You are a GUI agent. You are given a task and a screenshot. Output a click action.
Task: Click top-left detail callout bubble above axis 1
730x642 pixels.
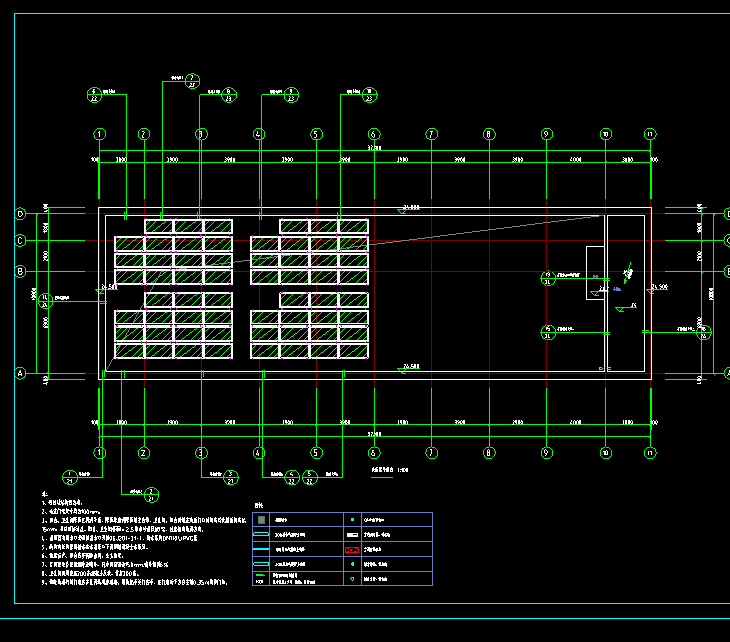(96, 95)
